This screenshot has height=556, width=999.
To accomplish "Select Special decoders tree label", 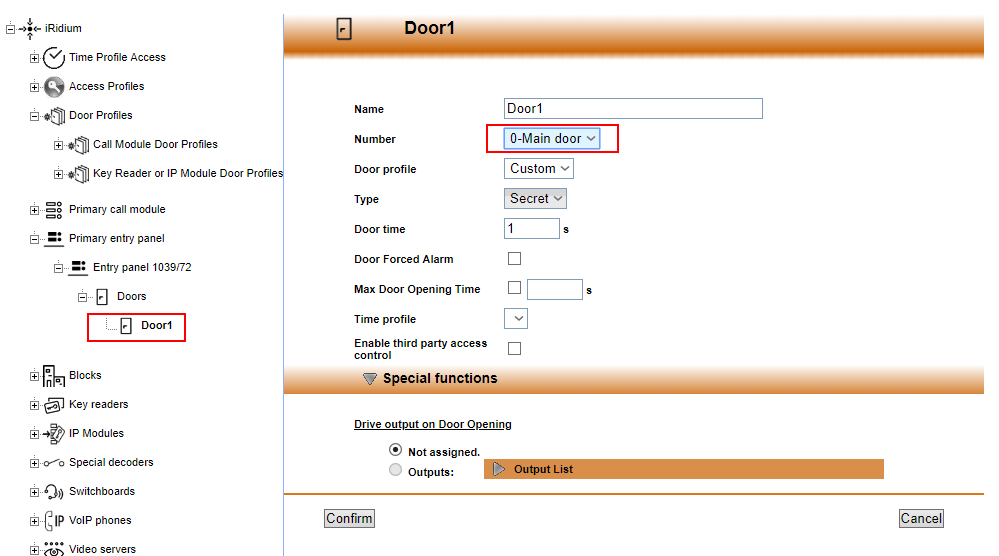I will 111,462.
